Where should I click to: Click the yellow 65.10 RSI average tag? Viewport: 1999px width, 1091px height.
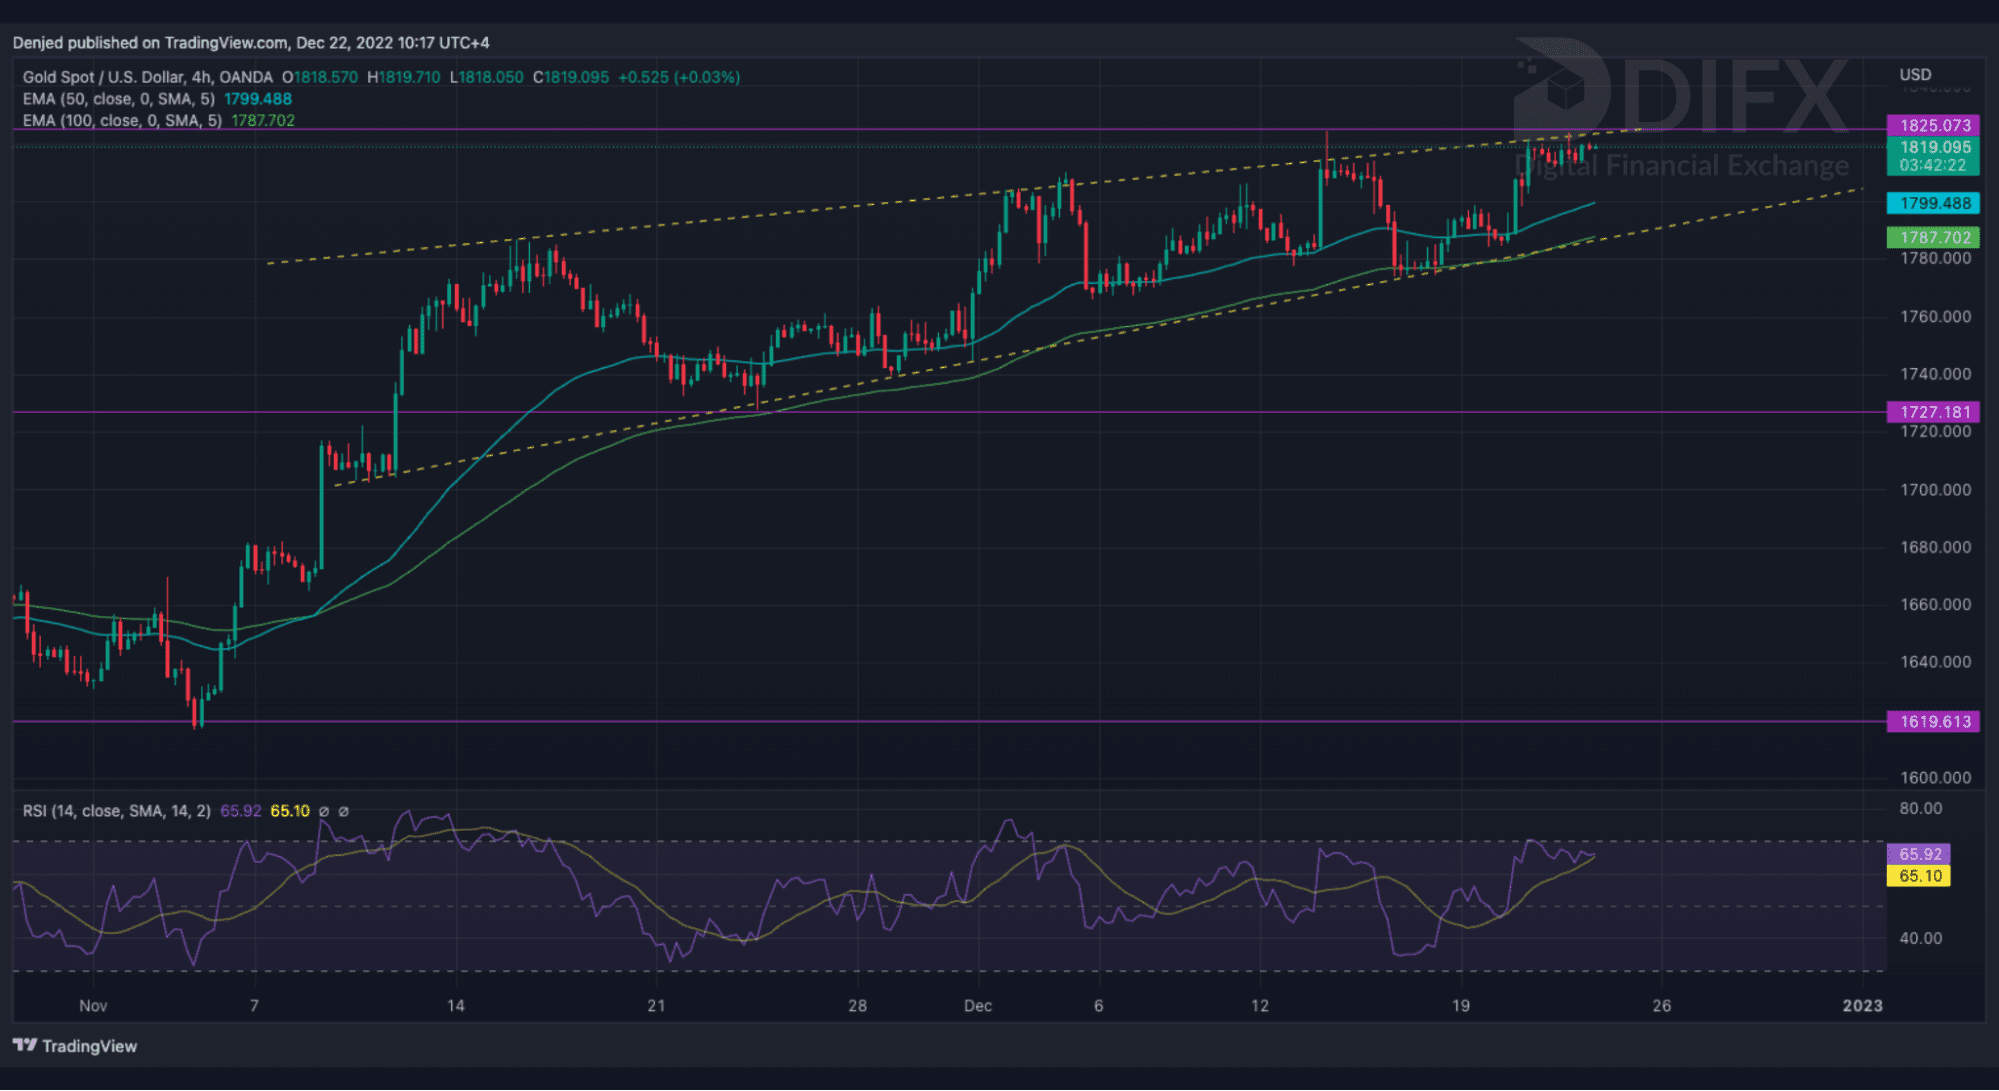pyautogui.click(x=1918, y=876)
